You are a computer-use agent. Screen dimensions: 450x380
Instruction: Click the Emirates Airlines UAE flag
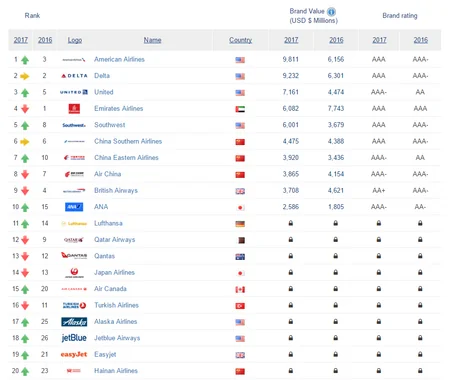click(240, 109)
